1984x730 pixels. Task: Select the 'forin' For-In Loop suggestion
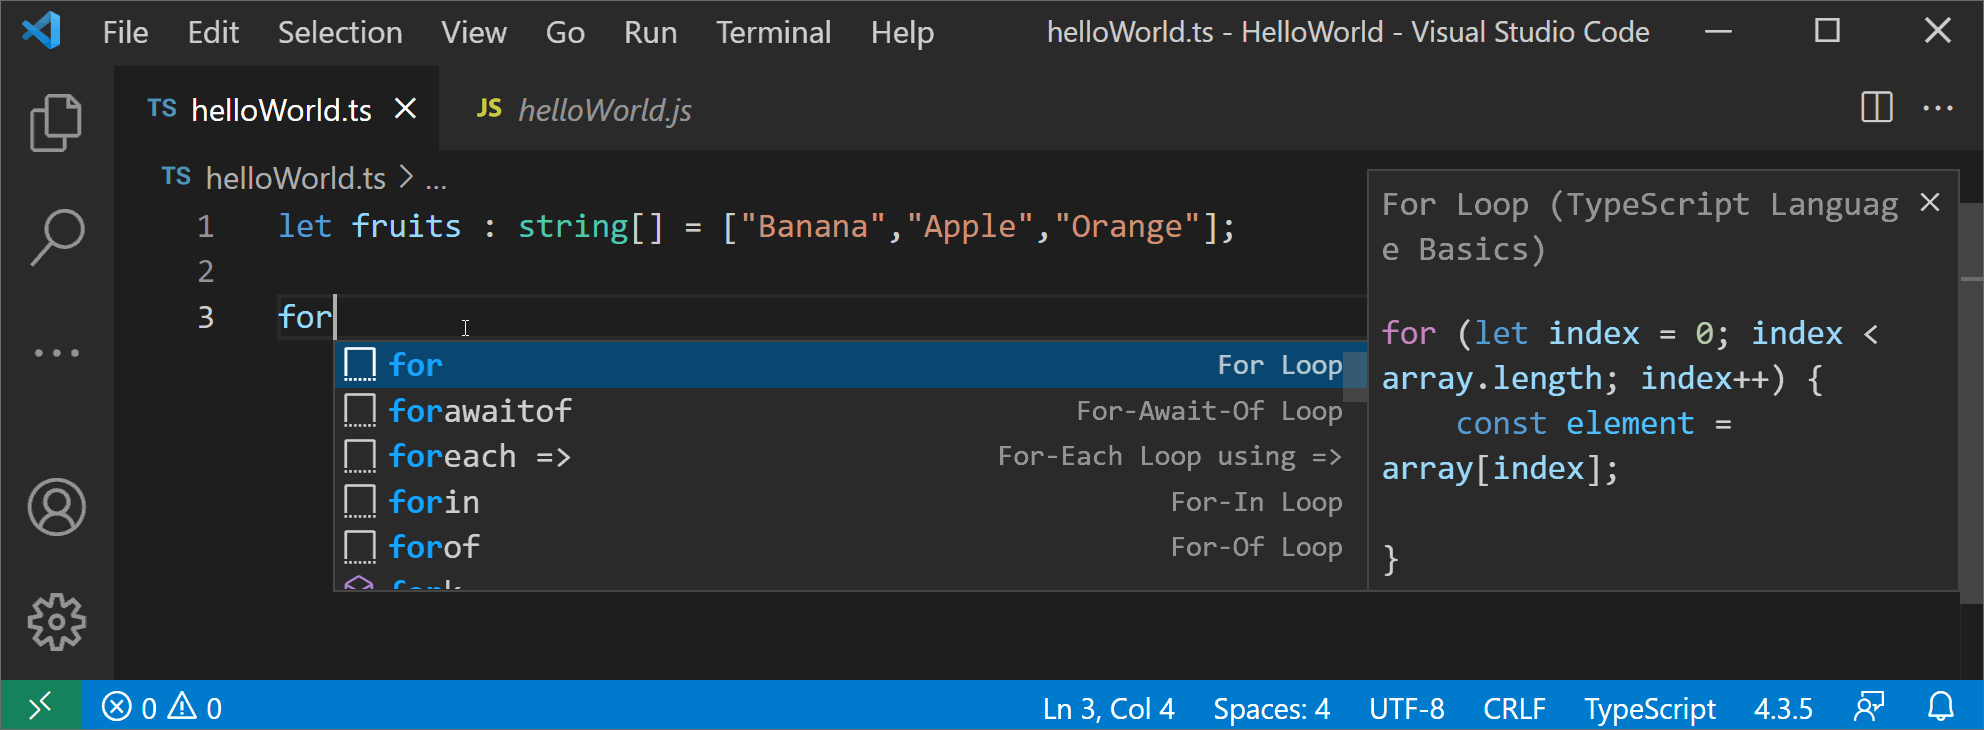[850, 501]
